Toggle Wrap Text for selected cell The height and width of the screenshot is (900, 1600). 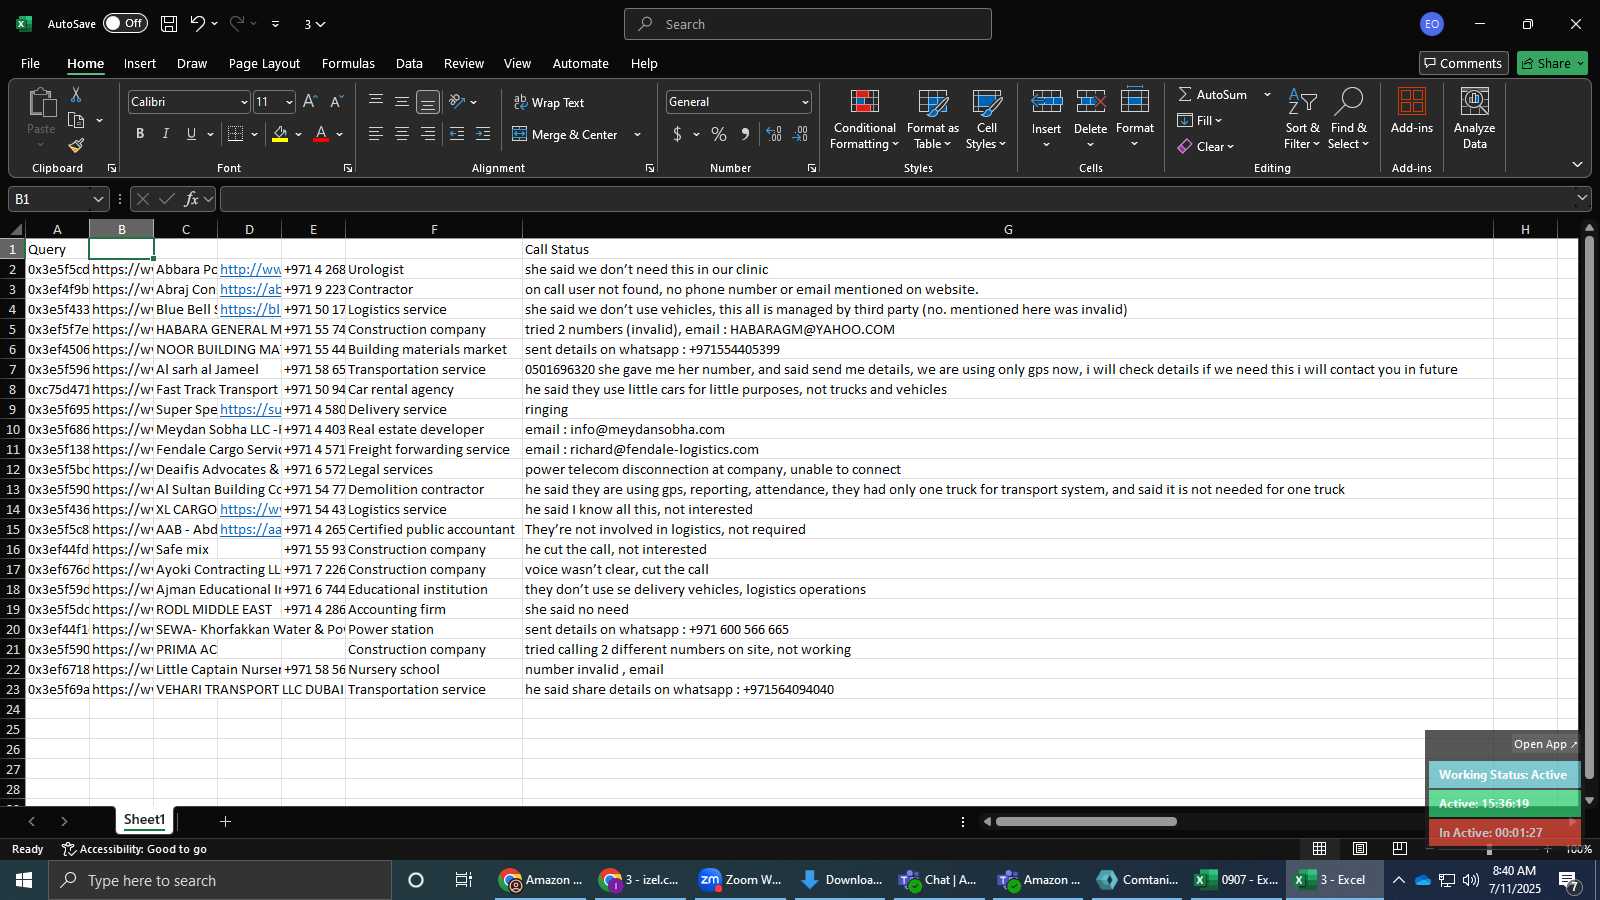coord(549,102)
